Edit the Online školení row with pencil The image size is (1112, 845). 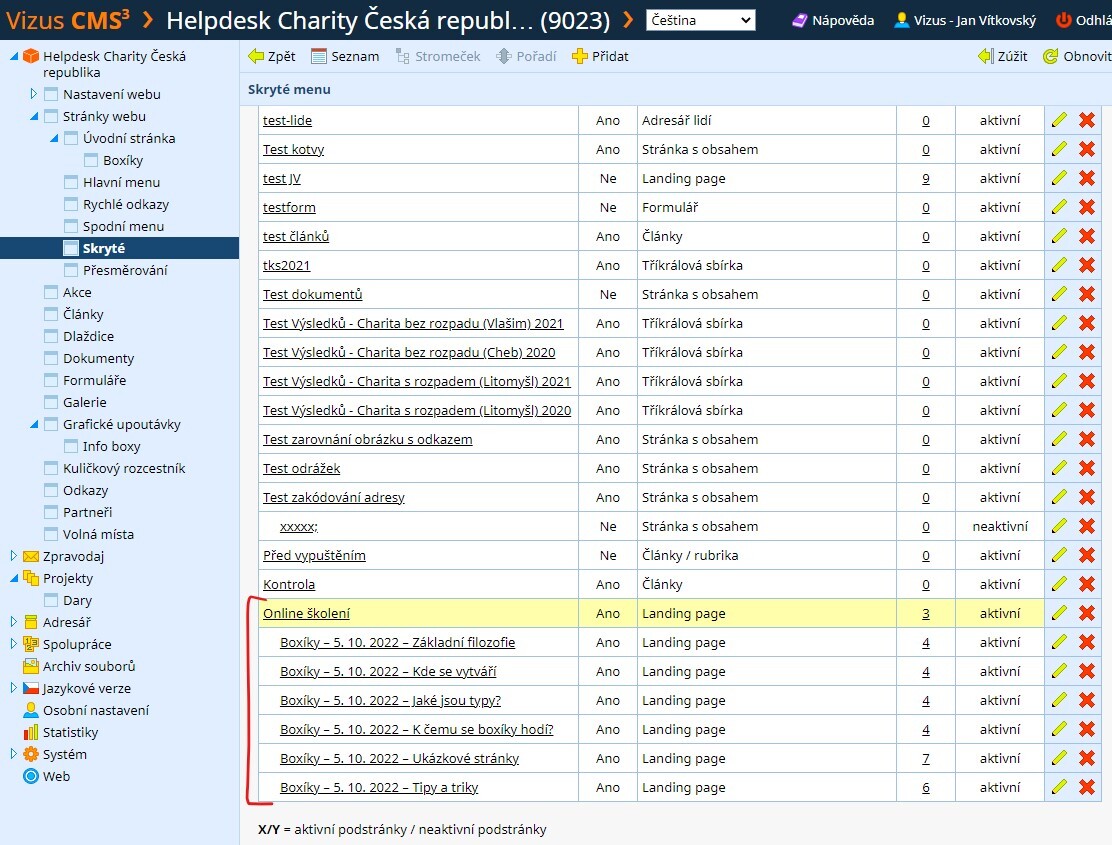(x=1059, y=613)
